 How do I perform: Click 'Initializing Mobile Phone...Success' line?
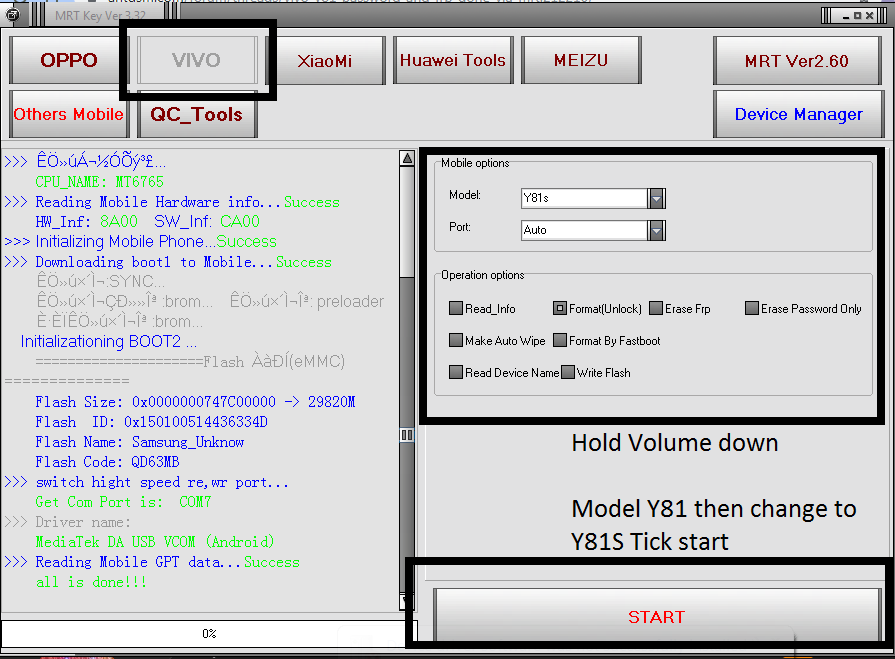[x=140, y=242]
